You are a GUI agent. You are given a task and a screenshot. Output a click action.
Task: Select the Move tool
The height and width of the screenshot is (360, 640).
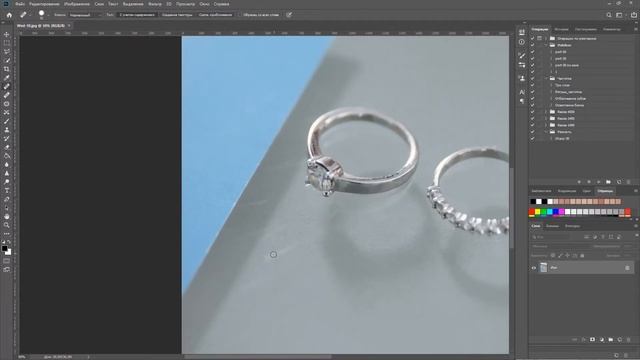point(7,34)
